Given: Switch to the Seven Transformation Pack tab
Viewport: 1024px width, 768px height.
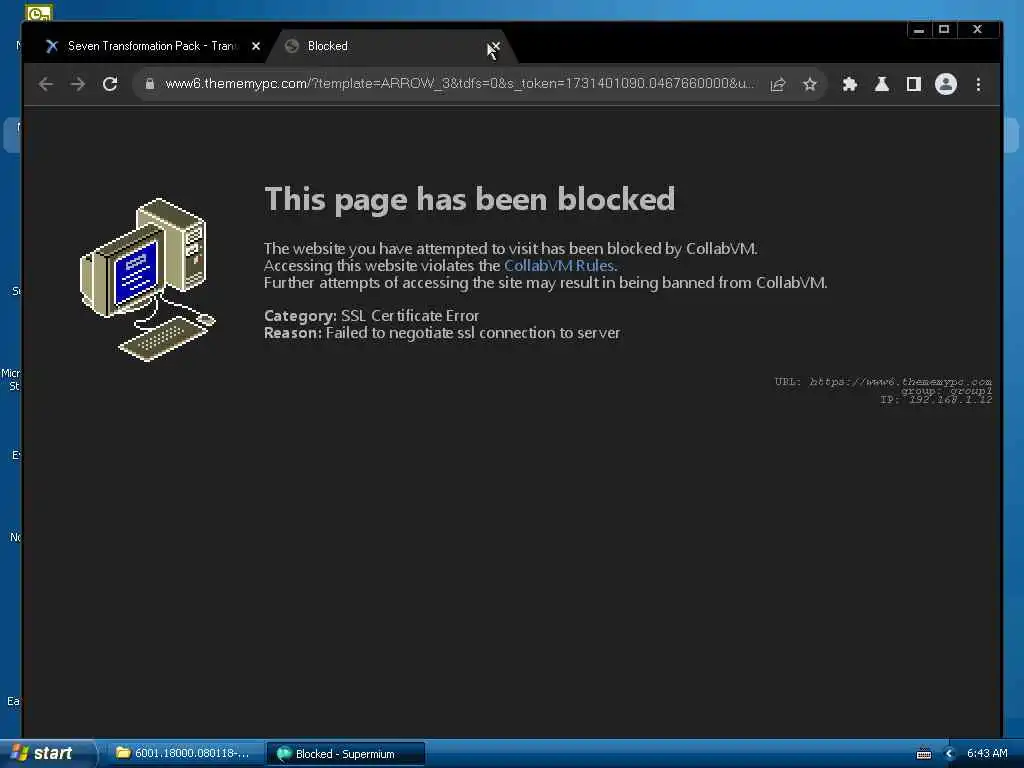Looking at the screenshot, I should pos(152,46).
